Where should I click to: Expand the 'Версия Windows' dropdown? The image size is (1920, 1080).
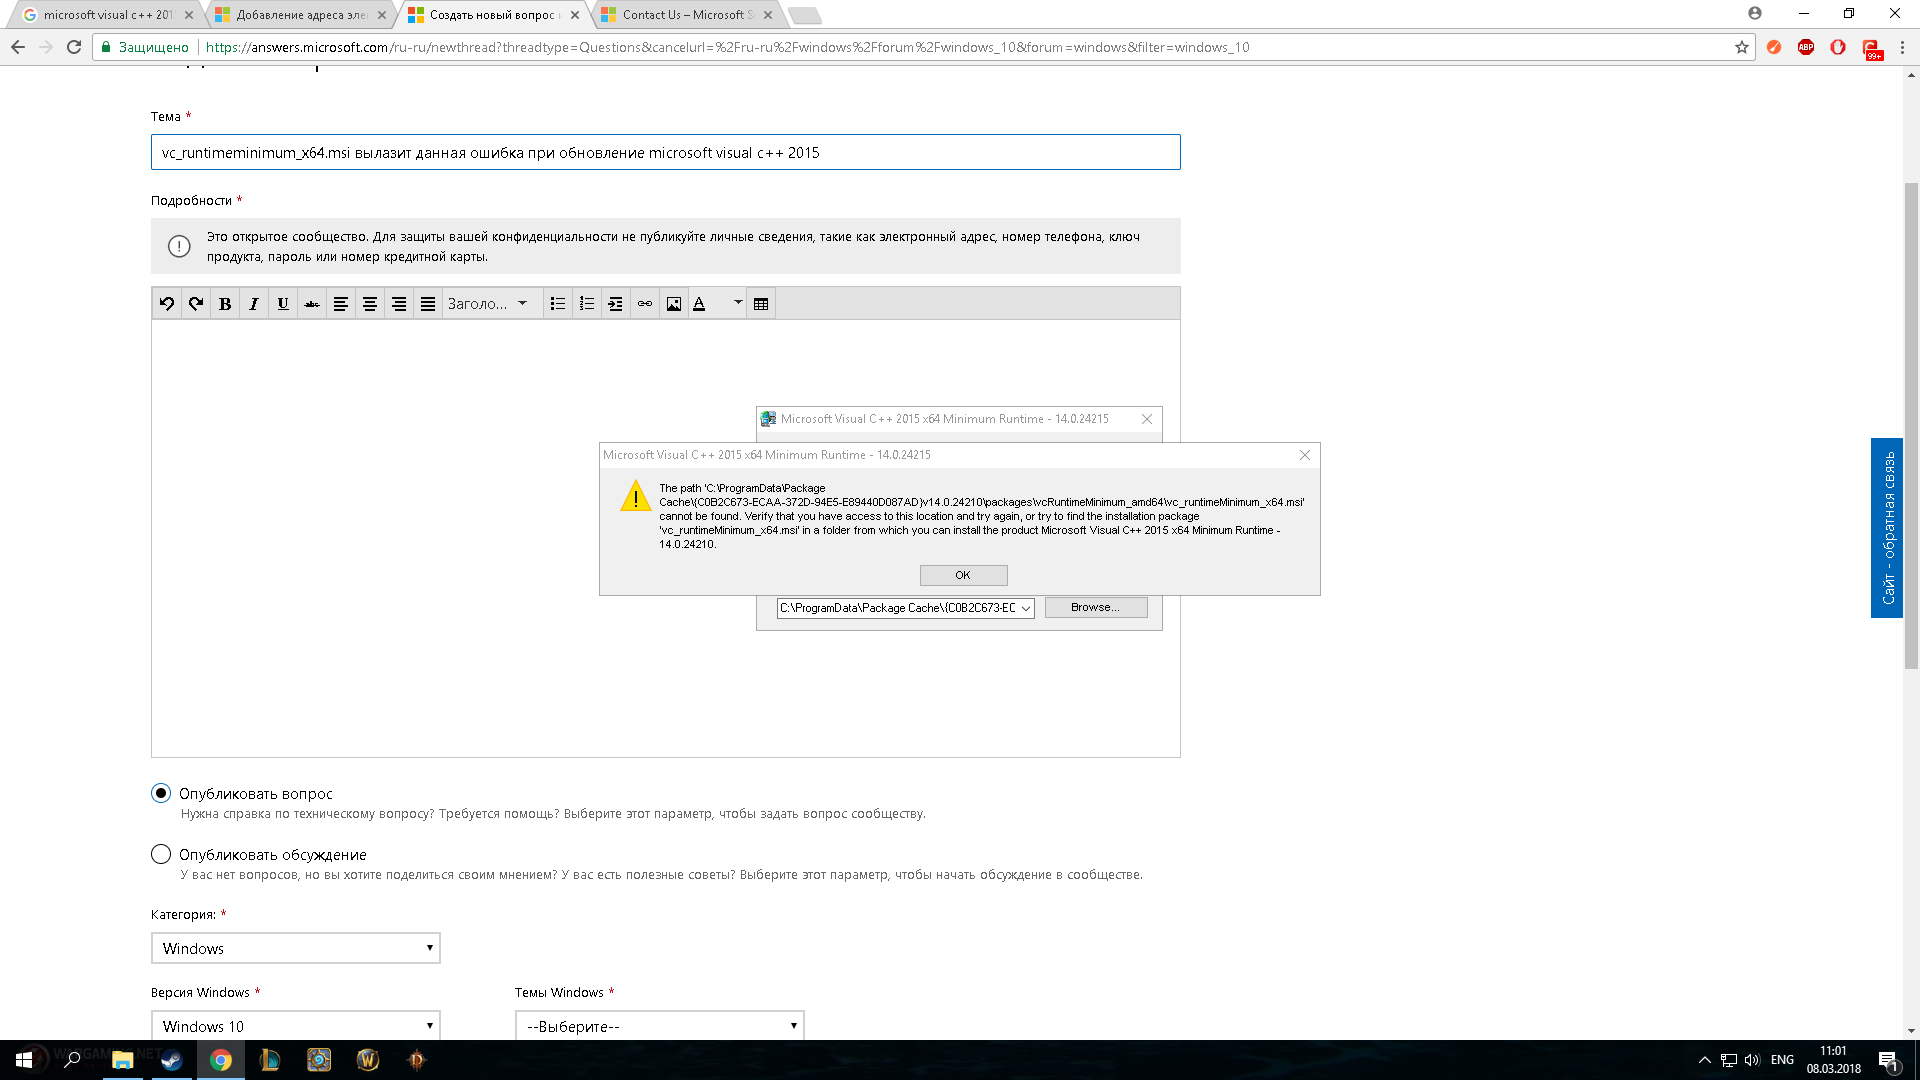[295, 1026]
